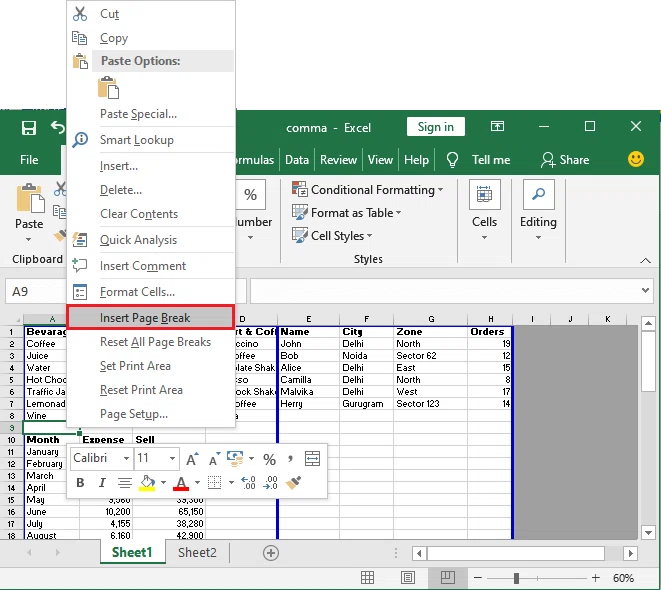Expand the borders dropdown arrow in mini toolbar

coord(231,483)
